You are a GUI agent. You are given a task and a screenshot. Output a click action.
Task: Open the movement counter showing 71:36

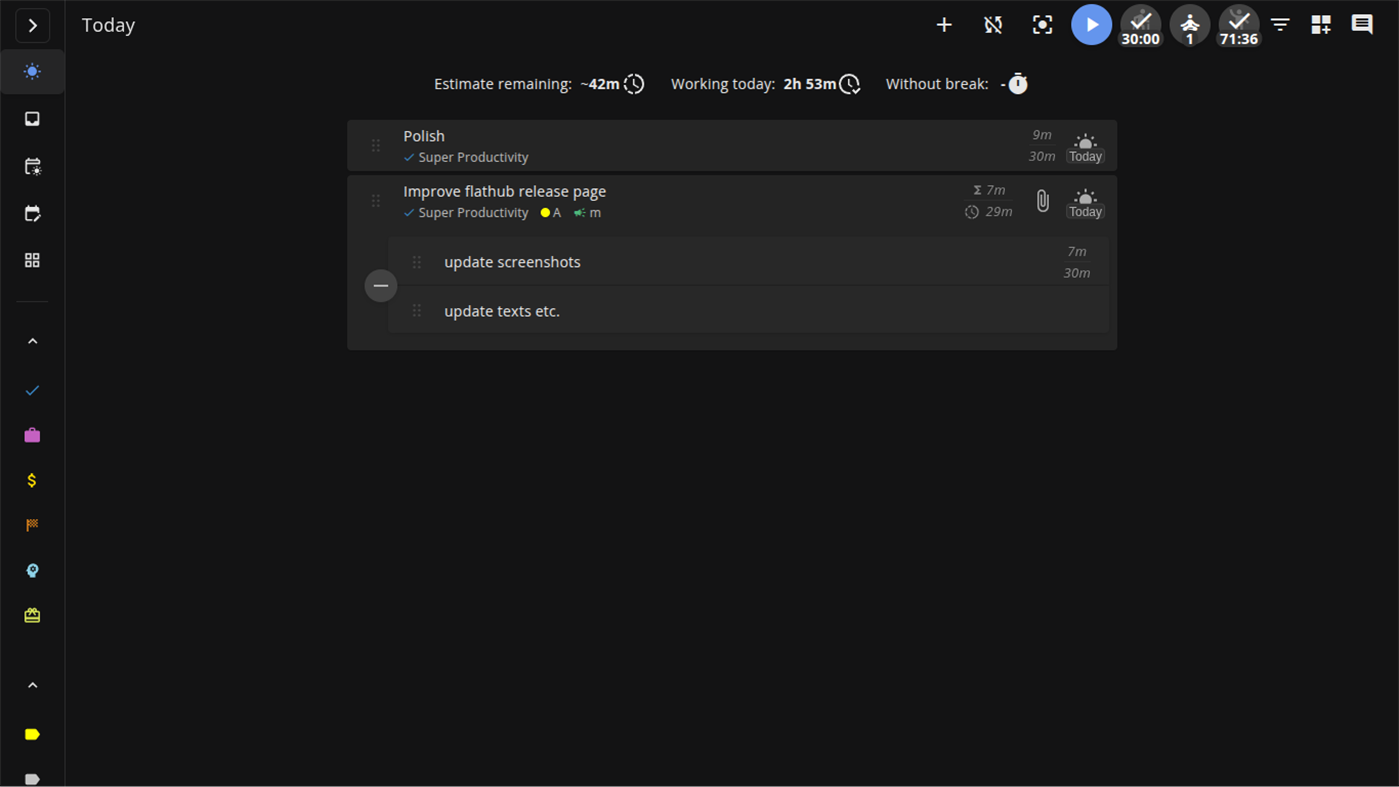(1238, 24)
